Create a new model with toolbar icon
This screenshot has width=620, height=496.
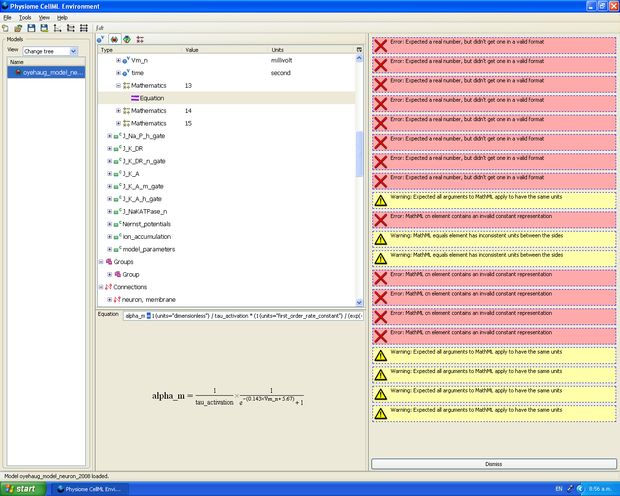pos(6,28)
